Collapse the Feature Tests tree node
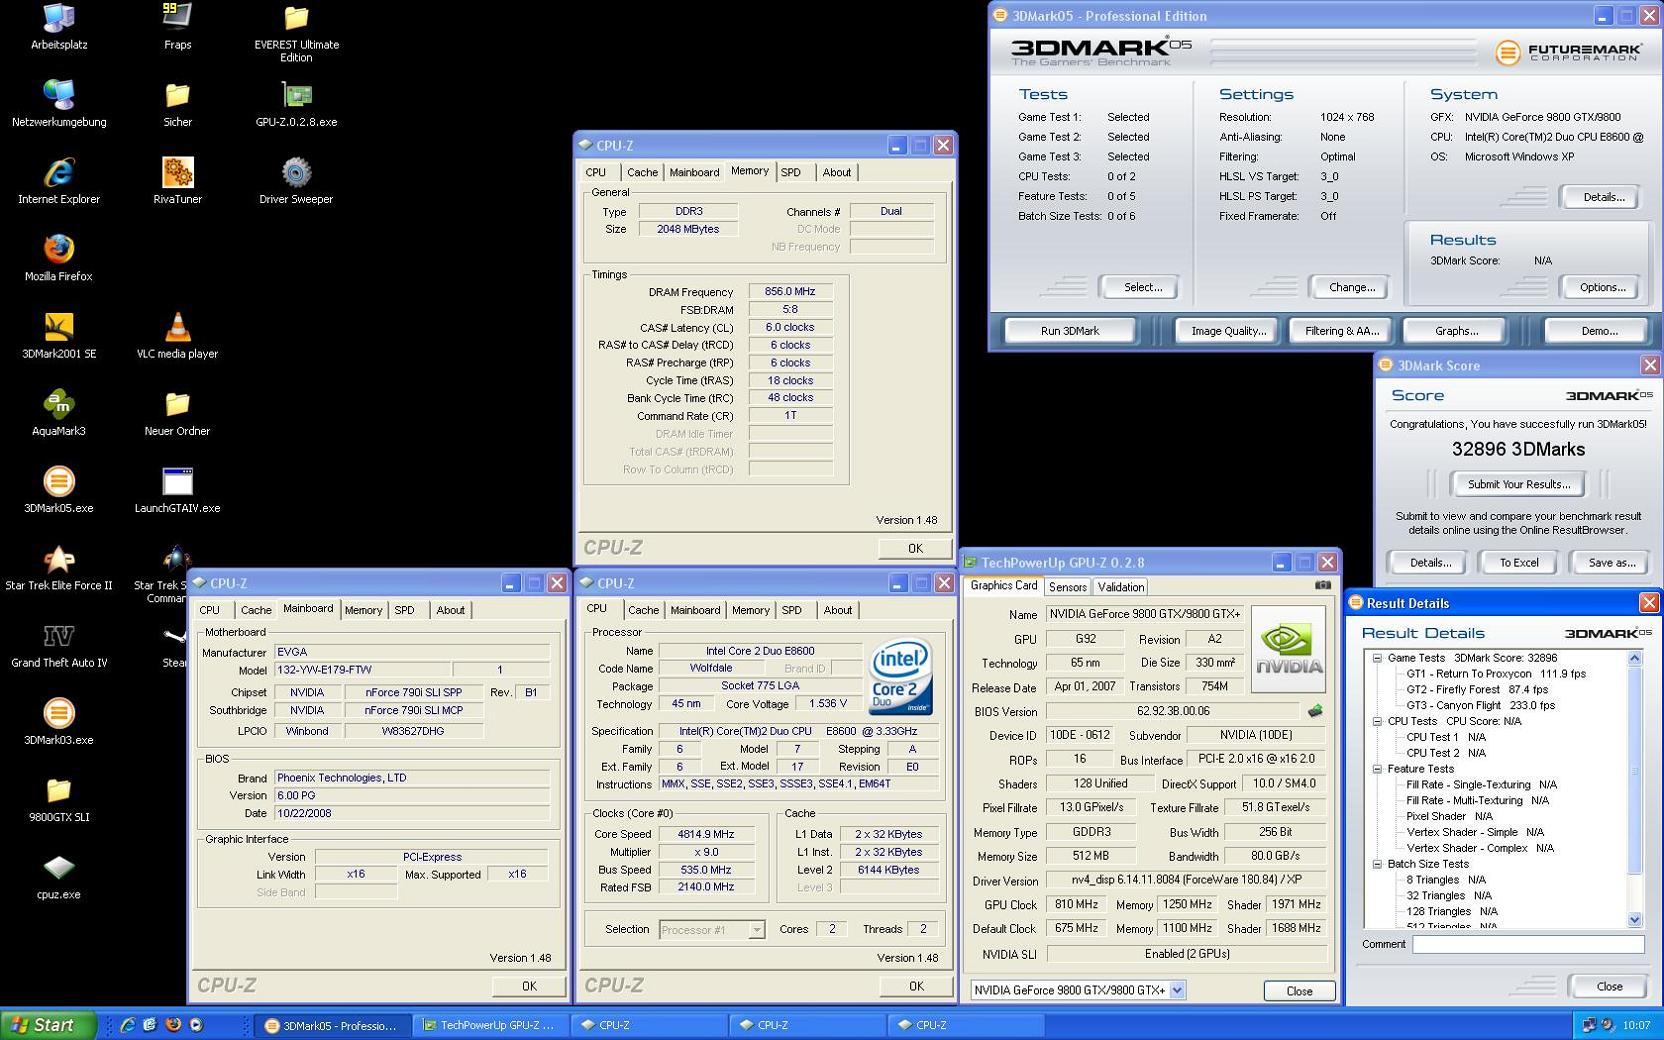1664x1040 pixels. point(1377,769)
